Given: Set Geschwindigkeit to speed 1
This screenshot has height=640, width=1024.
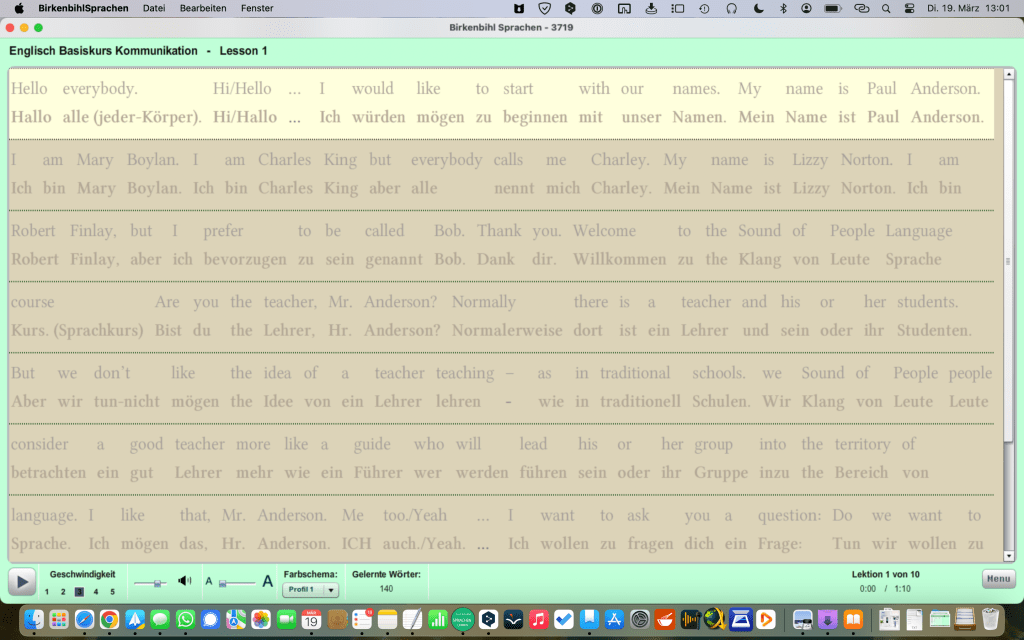Looking at the screenshot, I should (46, 592).
